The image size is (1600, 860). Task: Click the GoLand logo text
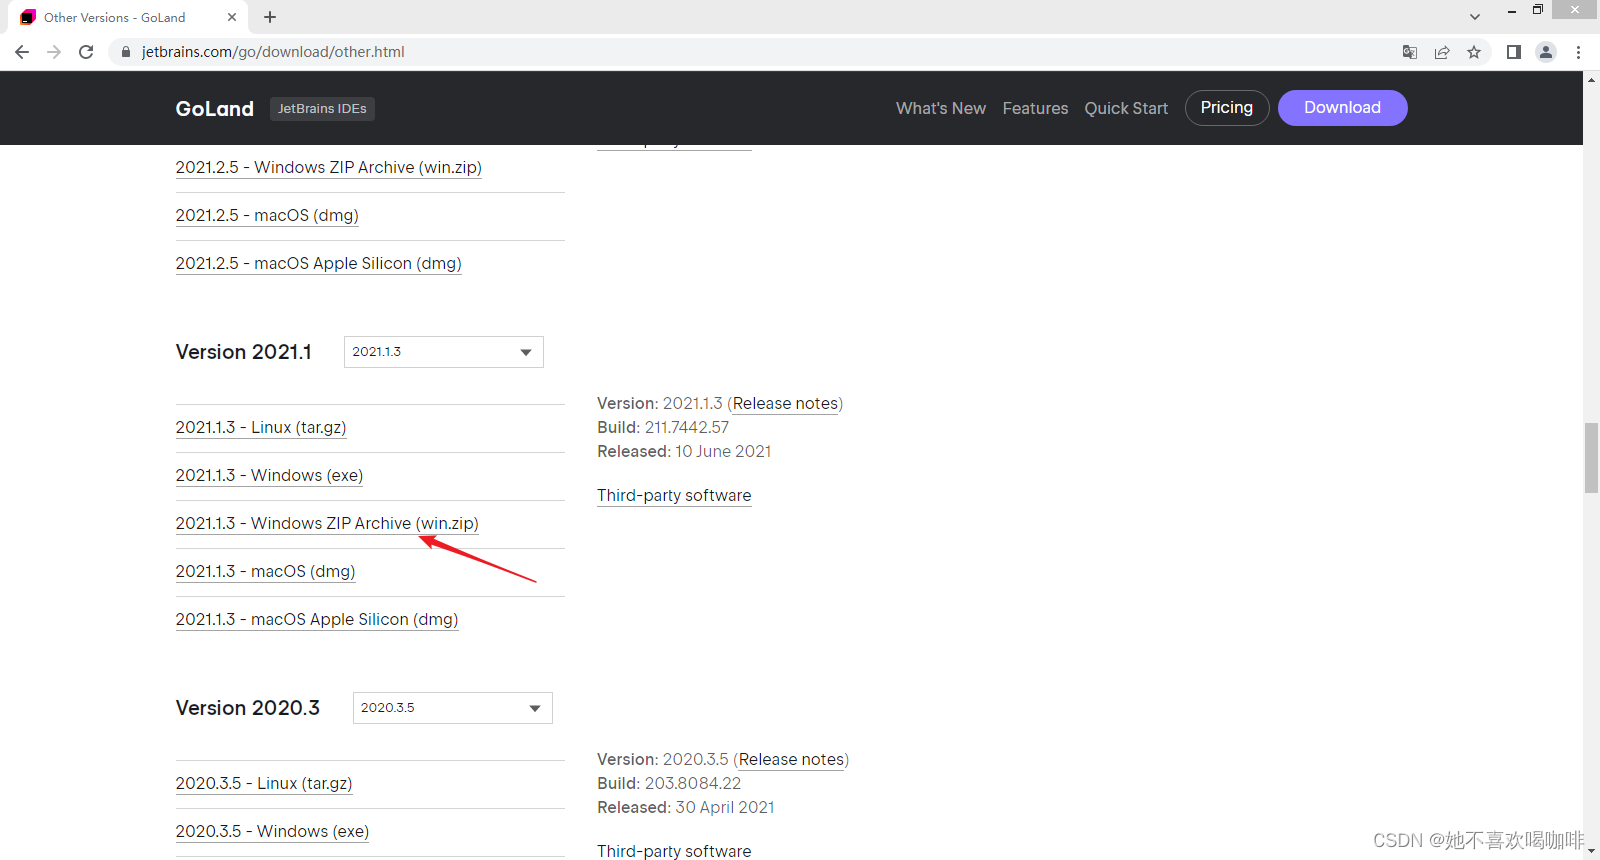[x=215, y=108]
